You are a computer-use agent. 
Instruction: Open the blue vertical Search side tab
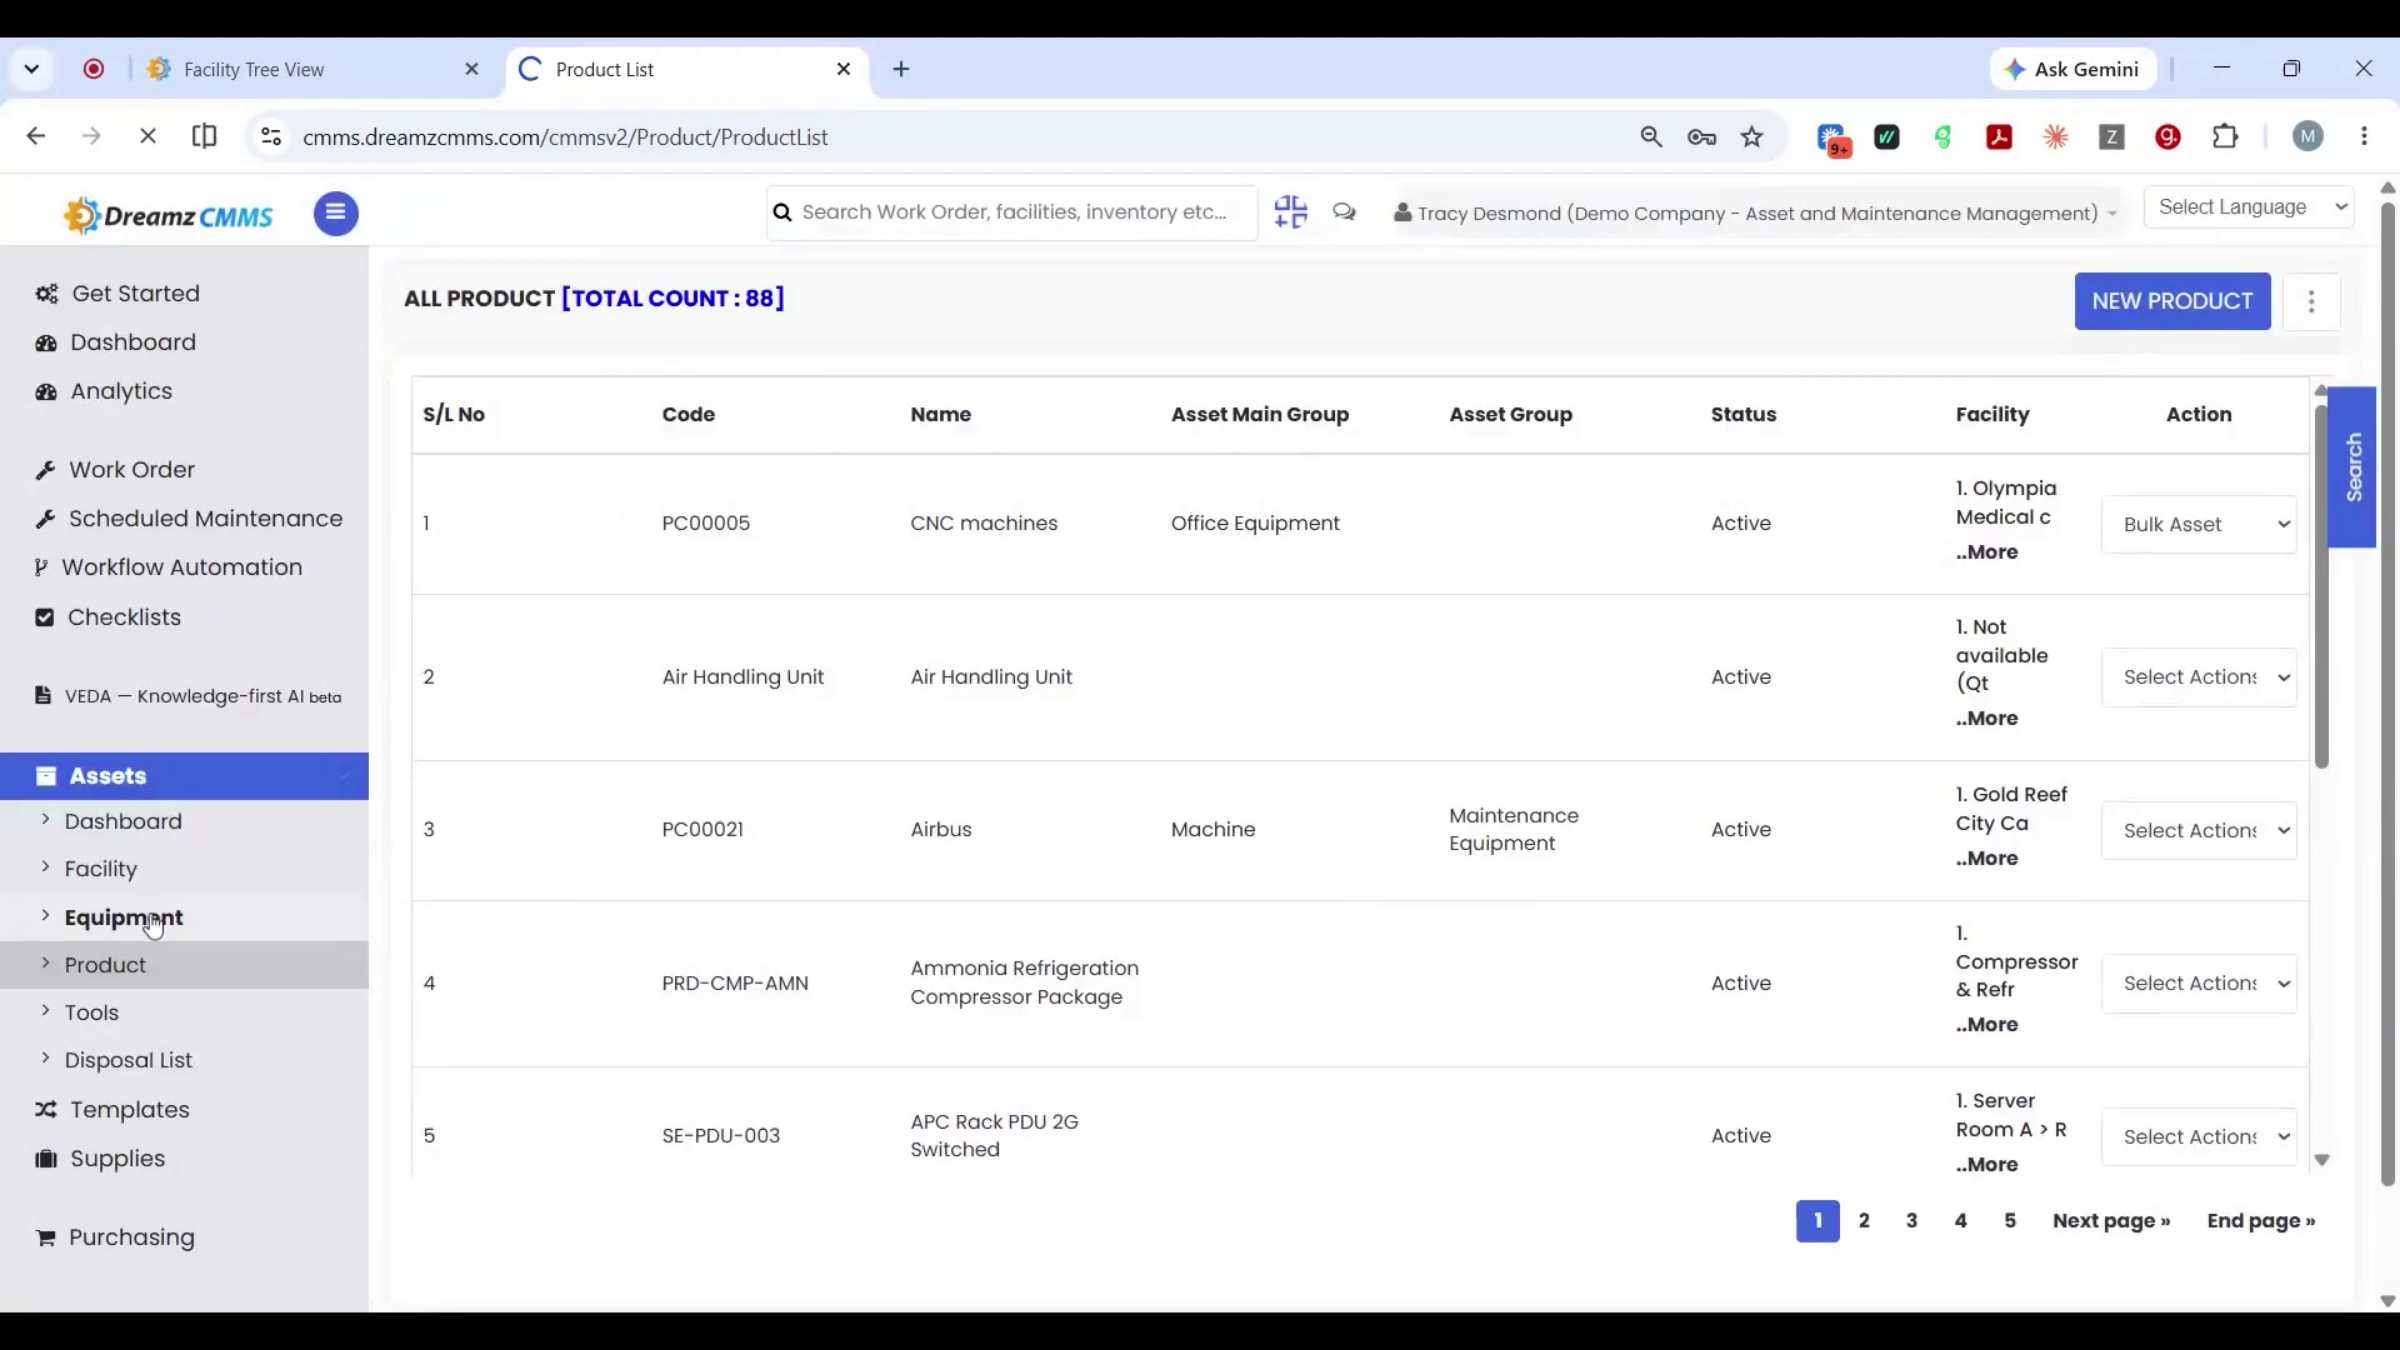click(2352, 467)
